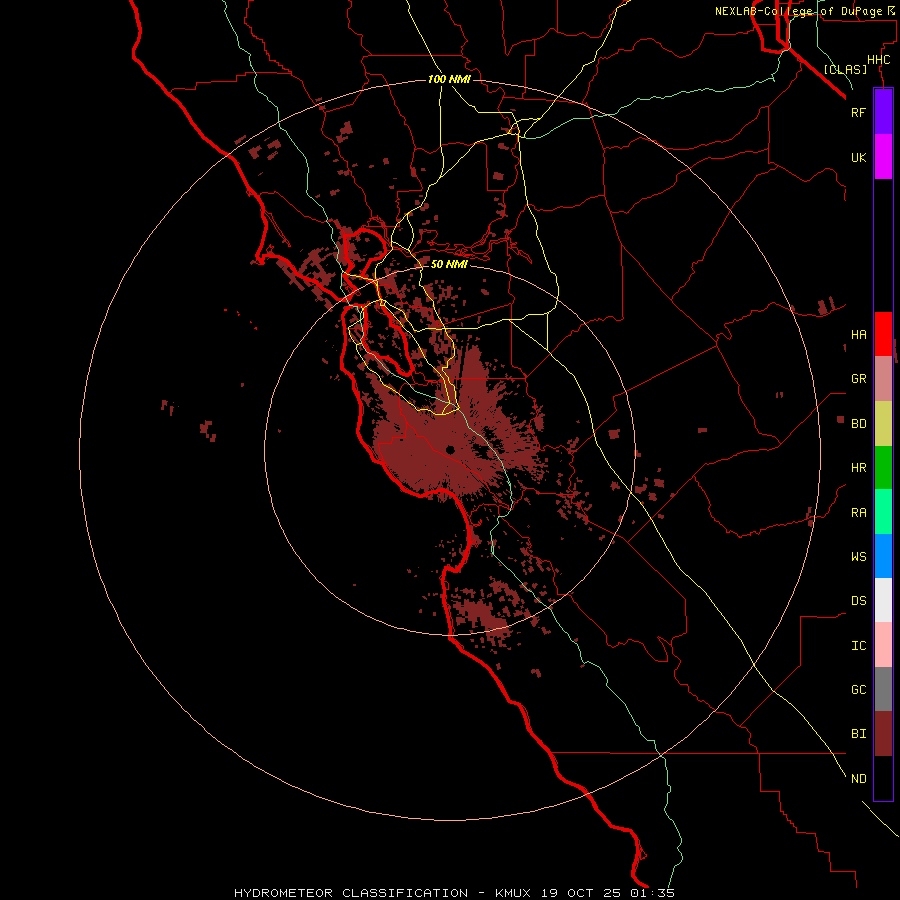
Task: Click the HA legend label
Action: 858,334
